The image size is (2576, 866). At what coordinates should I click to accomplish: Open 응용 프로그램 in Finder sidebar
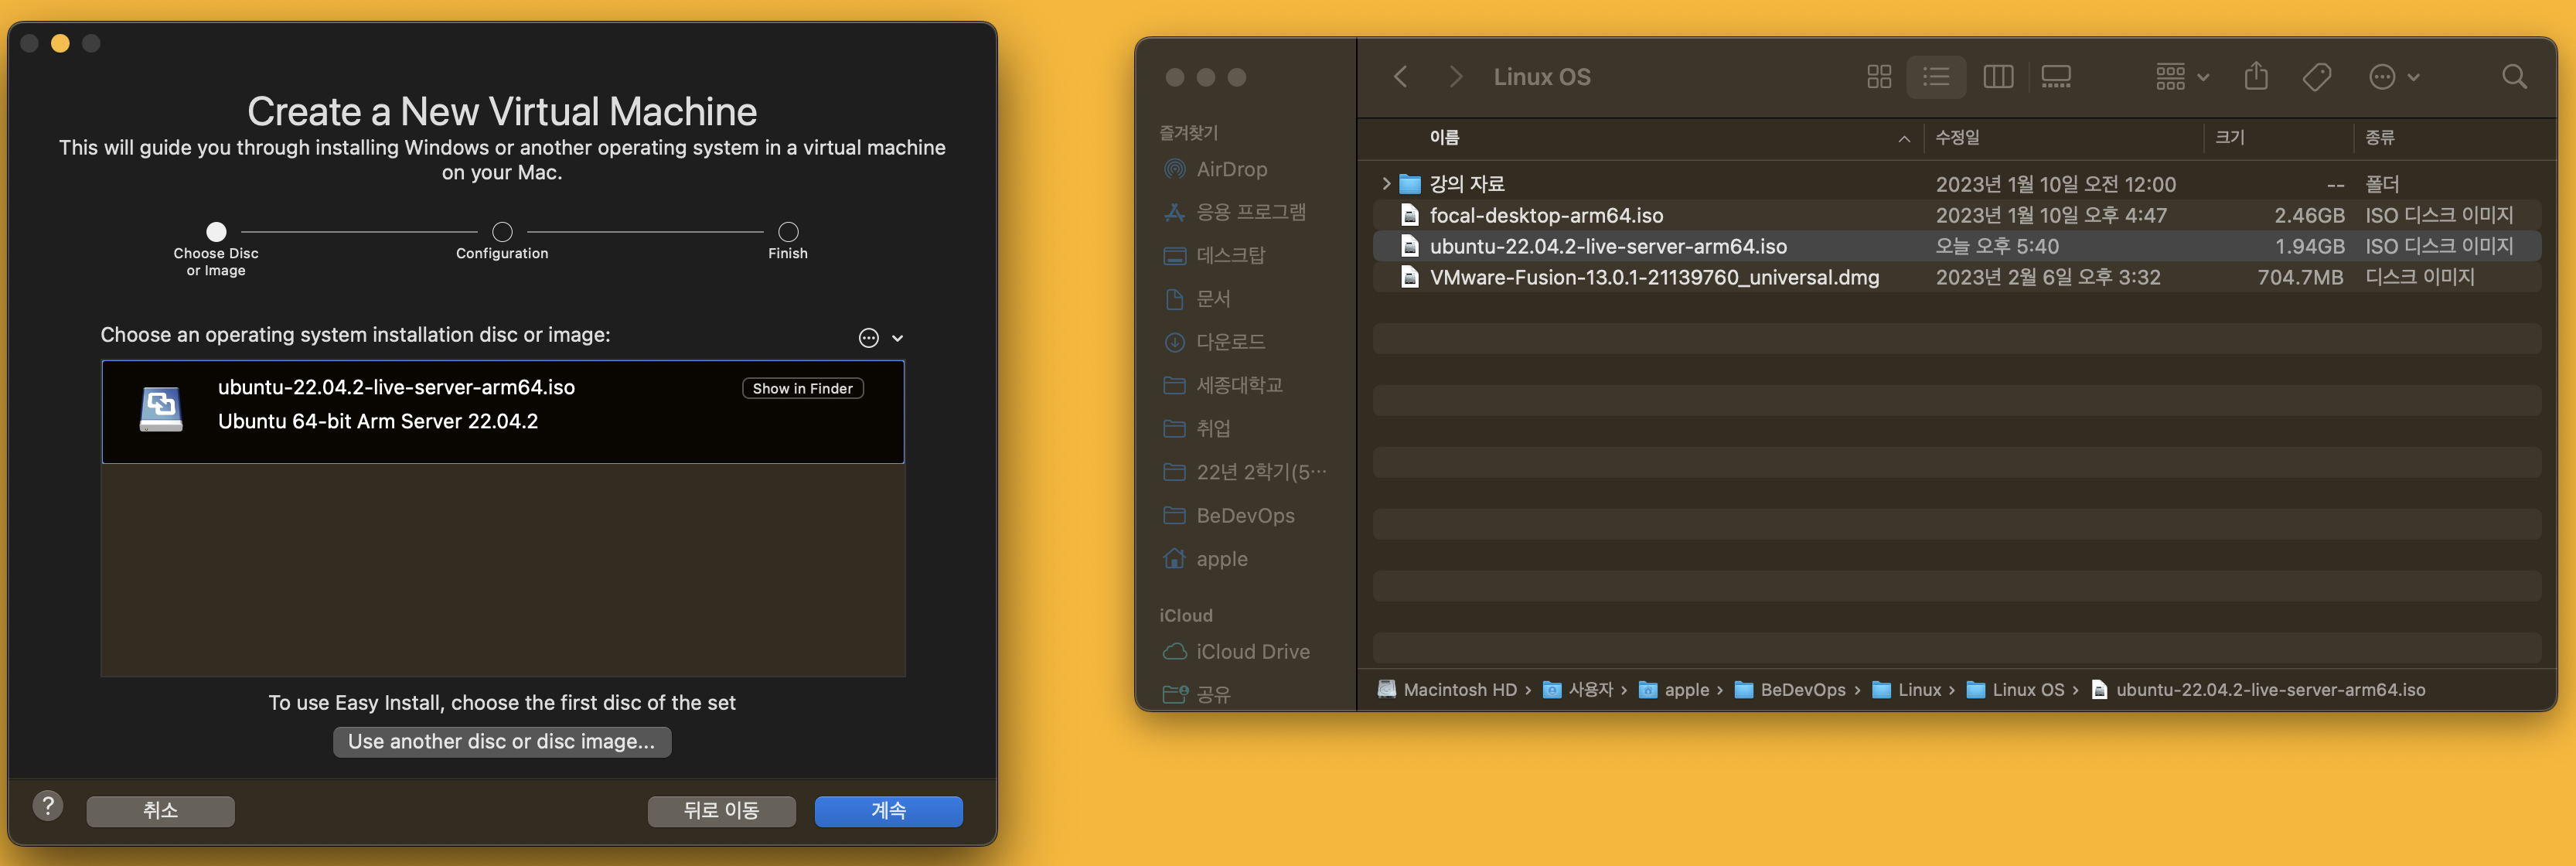click(x=1234, y=212)
